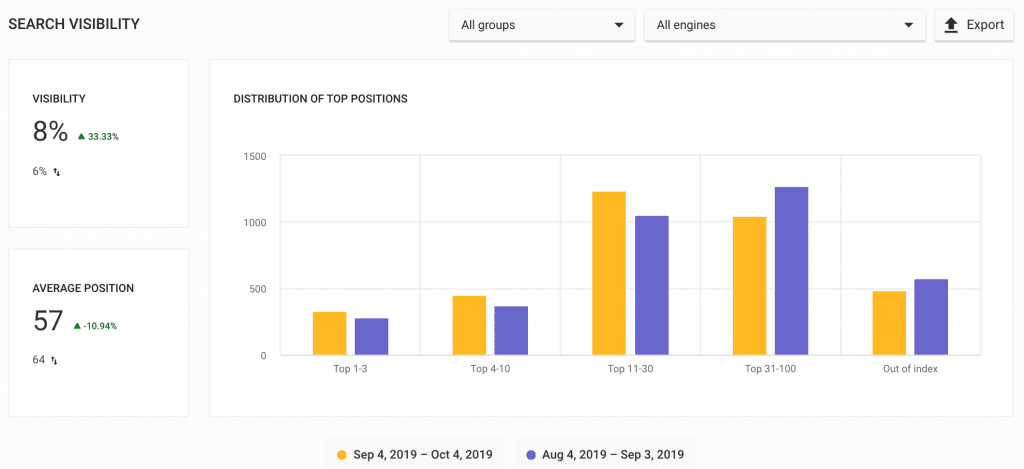Click the VISIBILITY card title
This screenshot has height=469, width=1024.
click(x=59, y=99)
